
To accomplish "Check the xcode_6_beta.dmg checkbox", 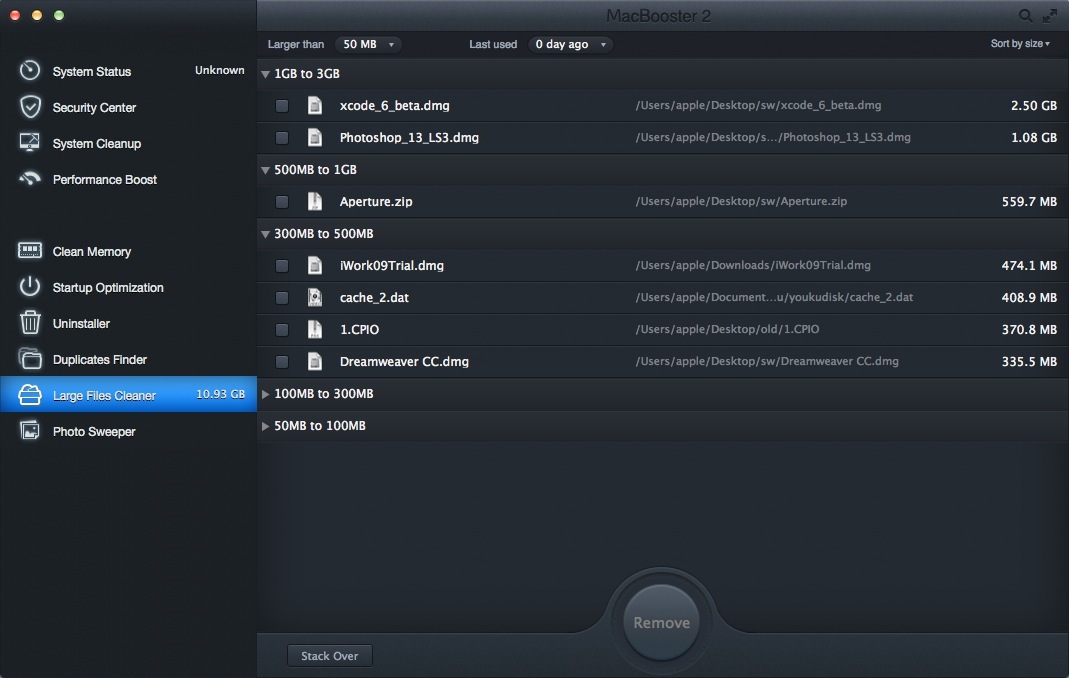I will click(282, 105).
